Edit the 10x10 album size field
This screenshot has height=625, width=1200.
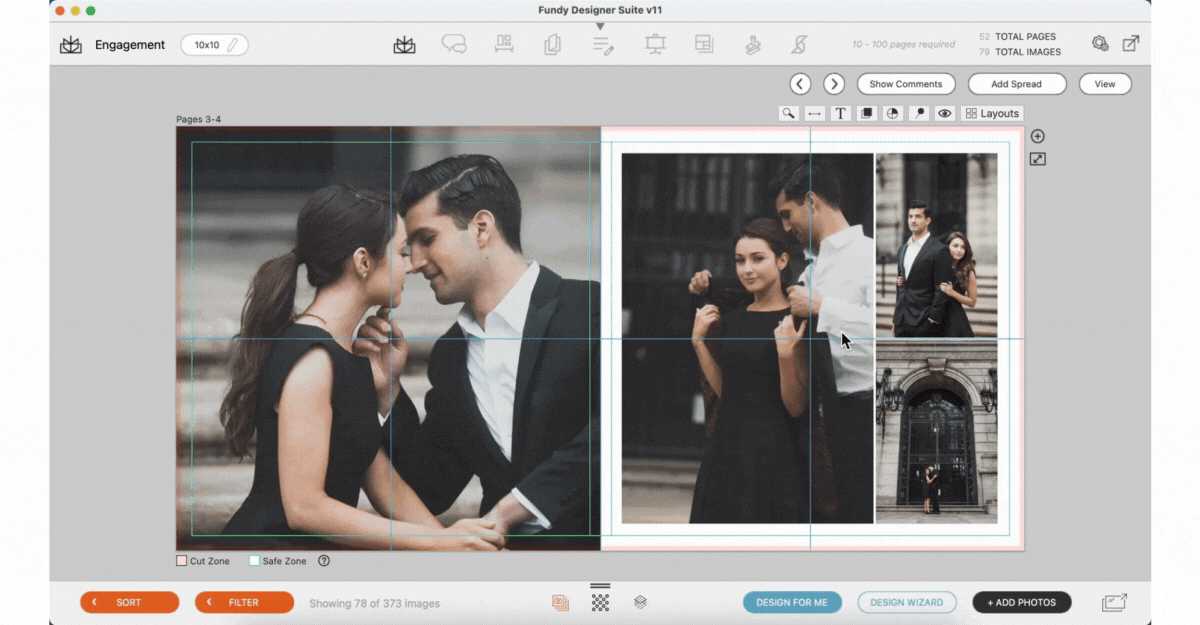click(x=214, y=45)
